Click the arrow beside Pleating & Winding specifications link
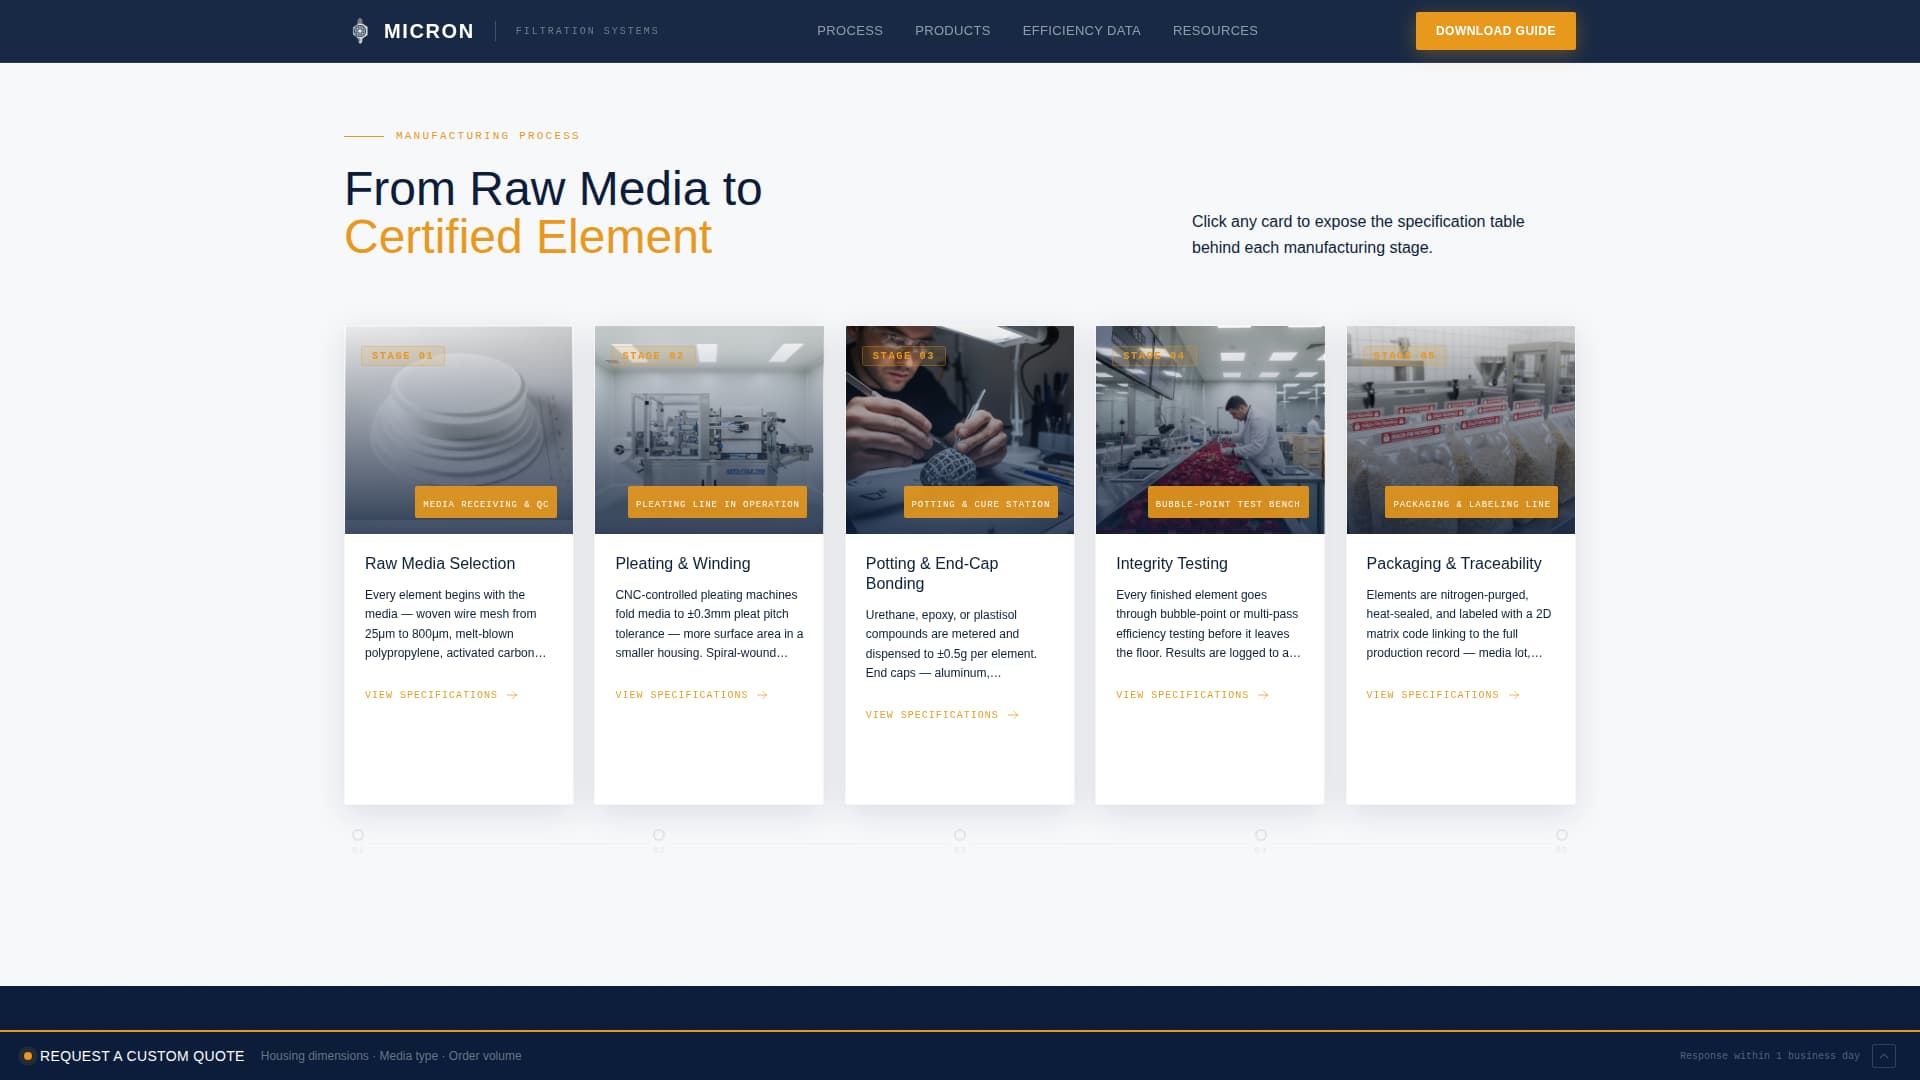Viewport: 1920px width, 1080px height. point(762,695)
